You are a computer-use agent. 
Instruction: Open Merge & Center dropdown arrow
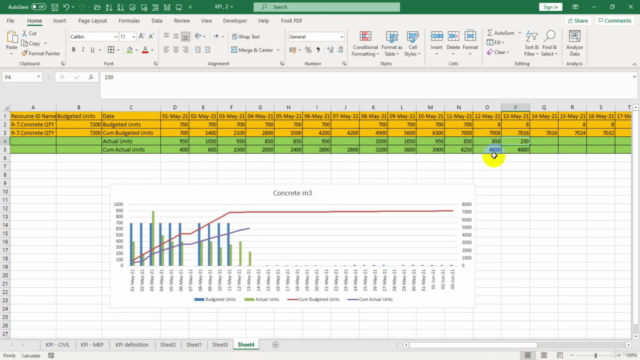(278, 50)
